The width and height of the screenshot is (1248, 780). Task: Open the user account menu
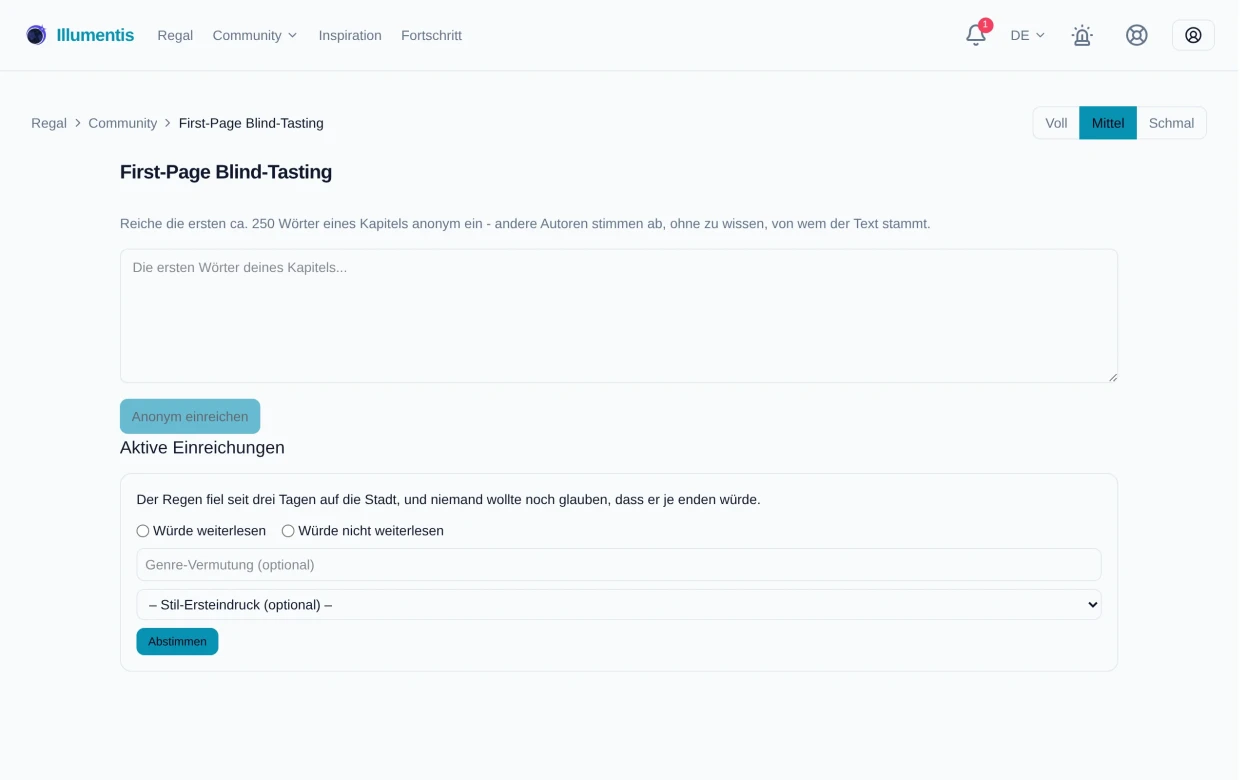point(1193,35)
